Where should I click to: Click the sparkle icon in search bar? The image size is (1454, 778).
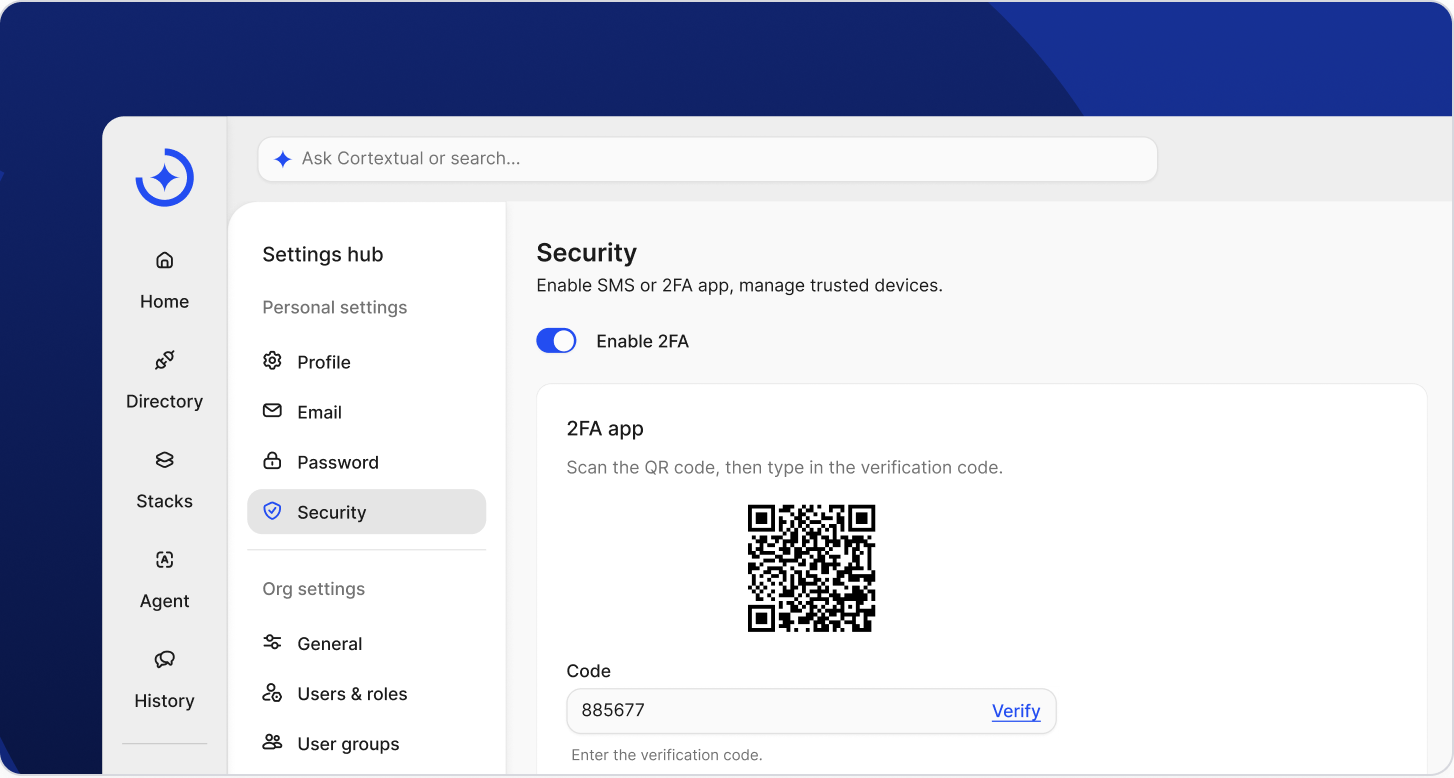pos(283,159)
